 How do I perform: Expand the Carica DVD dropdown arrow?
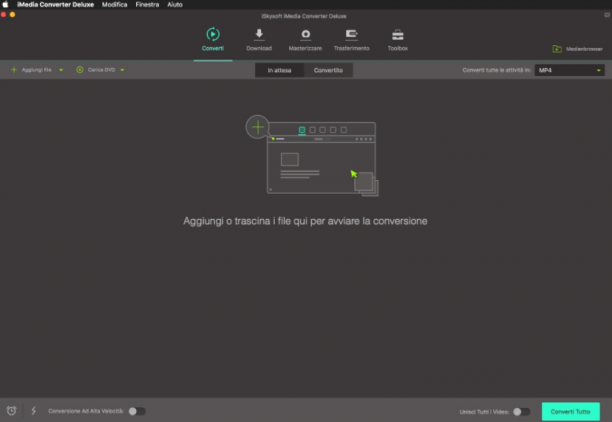122,70
